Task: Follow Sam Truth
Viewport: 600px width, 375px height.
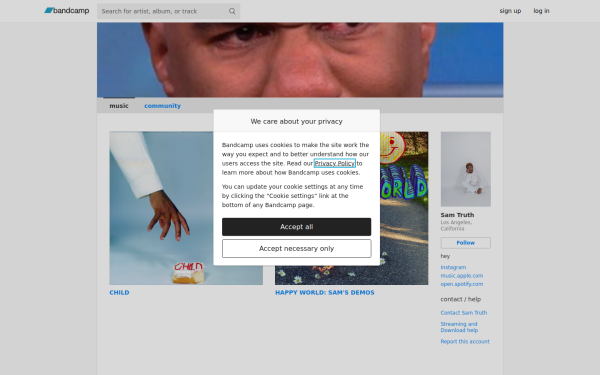Action: [x=466, y=243]
